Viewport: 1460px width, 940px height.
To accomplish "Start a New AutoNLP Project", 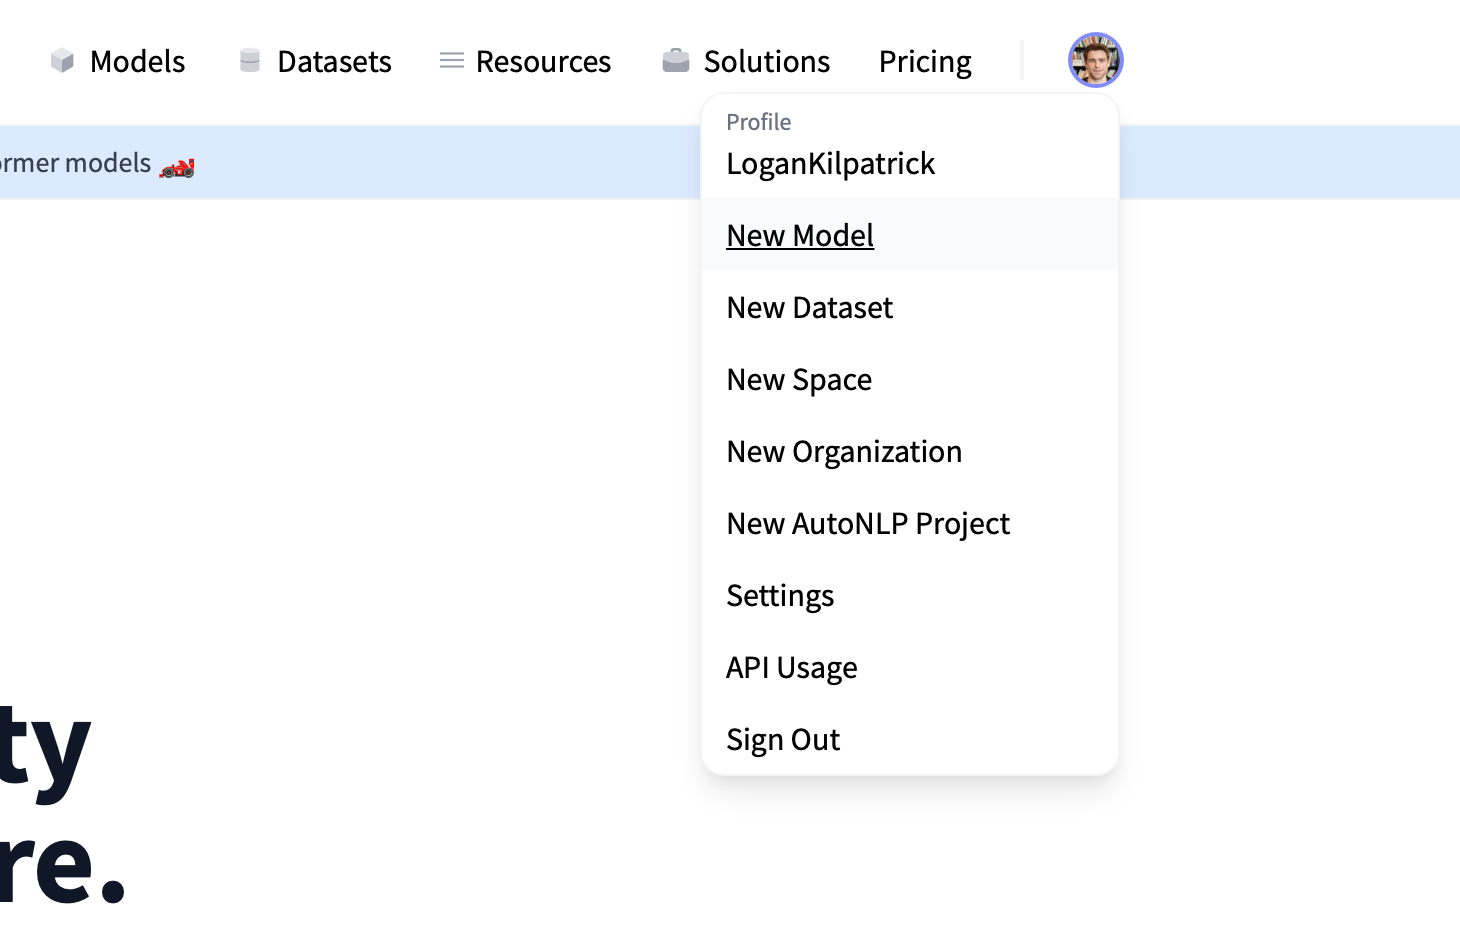I will point(868,523).
